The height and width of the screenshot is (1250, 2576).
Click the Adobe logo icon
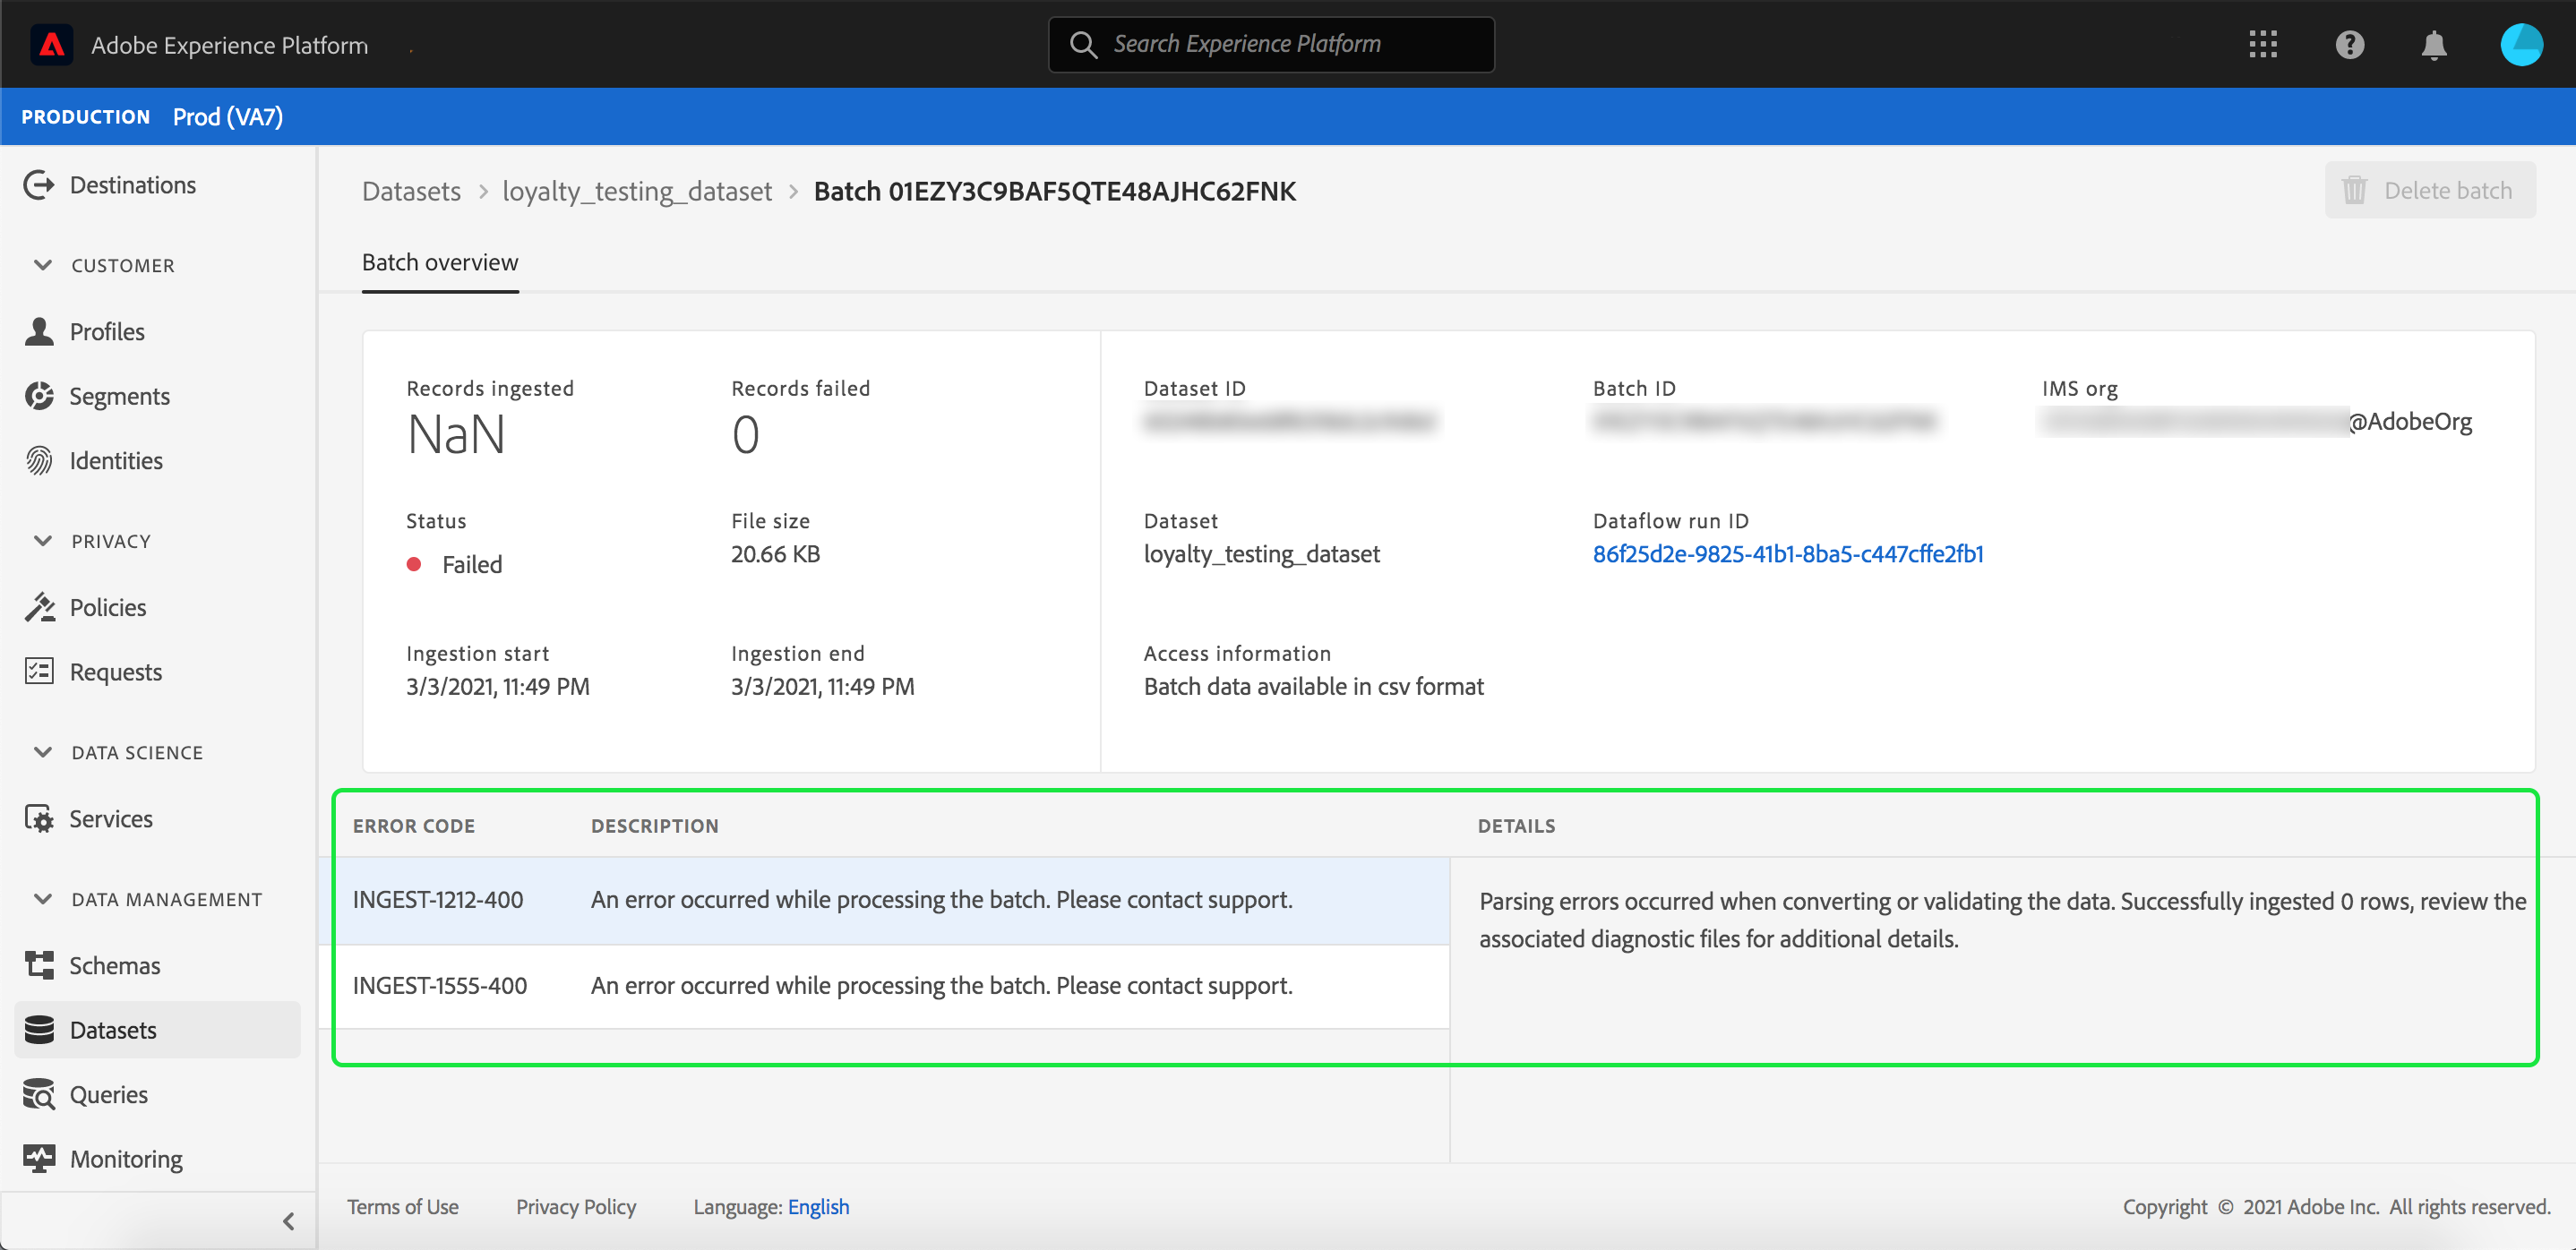tap(52, 45)
